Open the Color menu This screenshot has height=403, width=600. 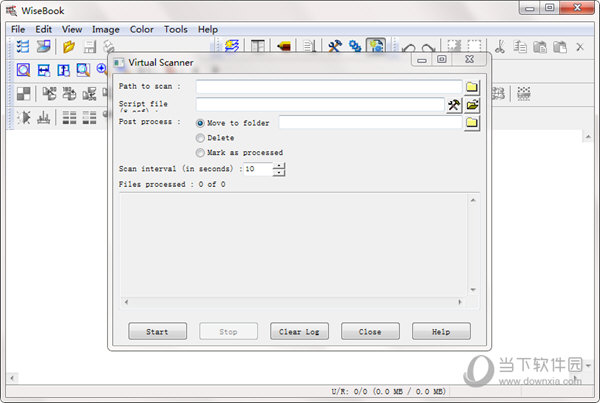coord(142,29)
